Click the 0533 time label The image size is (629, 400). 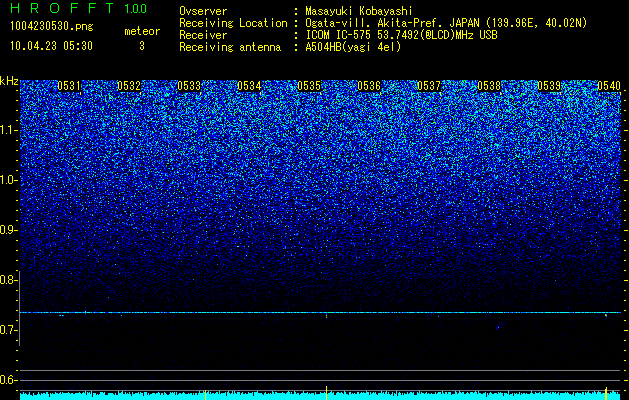click(189, 86)
